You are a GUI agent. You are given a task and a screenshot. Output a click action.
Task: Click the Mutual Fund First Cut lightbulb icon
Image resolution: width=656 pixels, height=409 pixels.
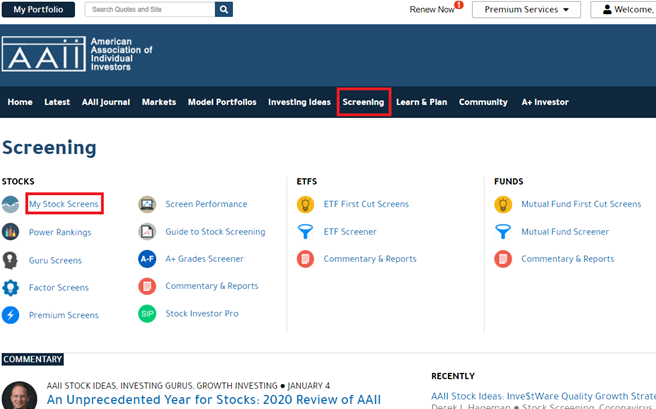tap(503, 204)
